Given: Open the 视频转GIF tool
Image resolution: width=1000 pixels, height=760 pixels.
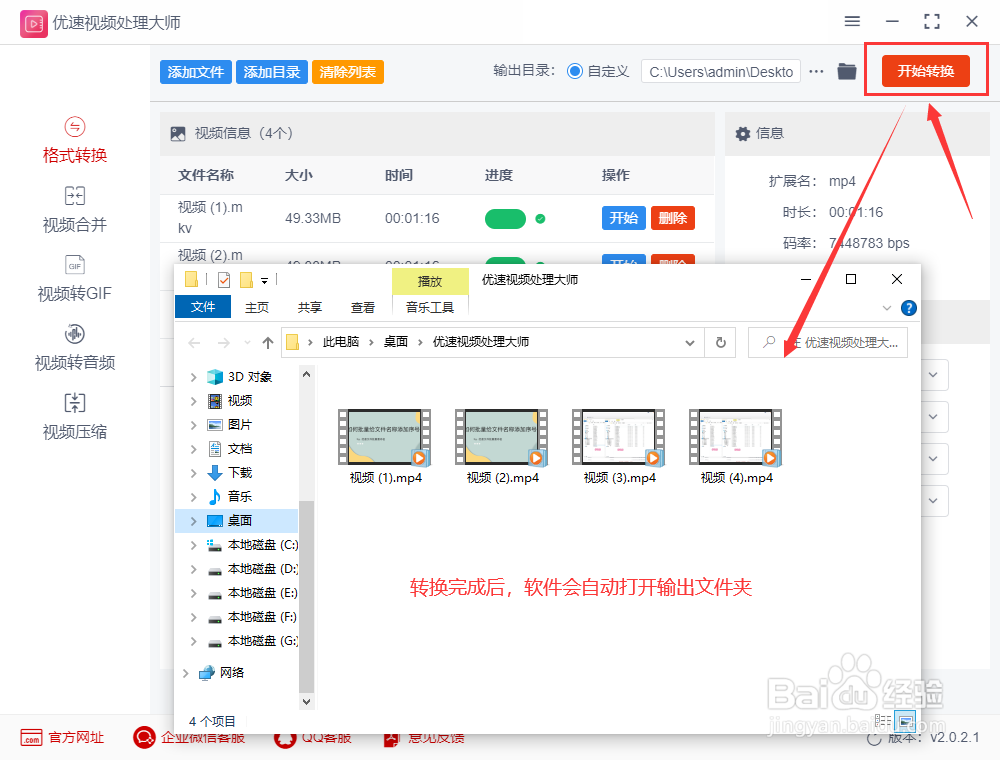Looking at the screenshot, I should pos(74,280).
